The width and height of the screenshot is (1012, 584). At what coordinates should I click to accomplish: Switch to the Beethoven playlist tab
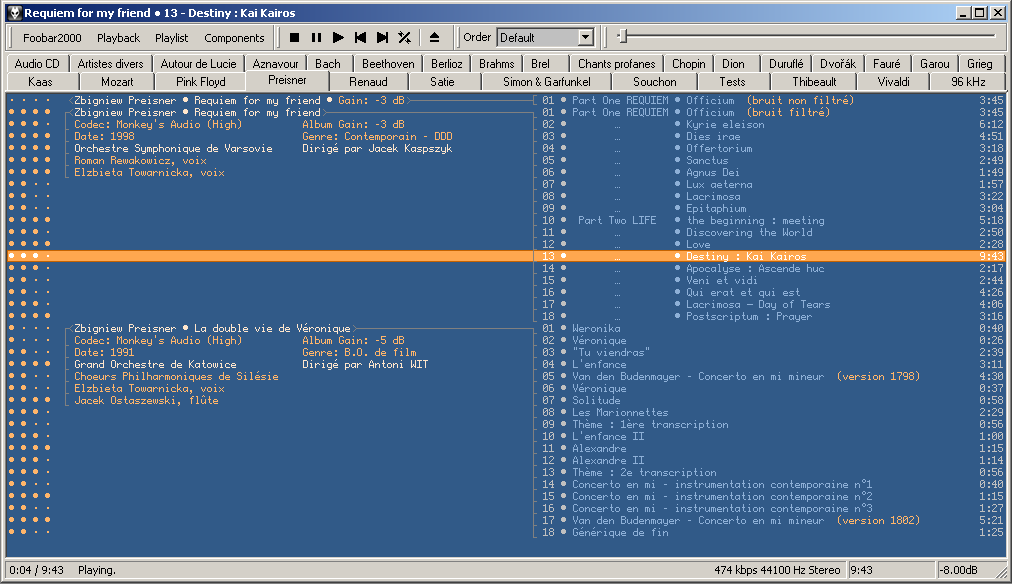pyautogui.click(x=388, y=64)
